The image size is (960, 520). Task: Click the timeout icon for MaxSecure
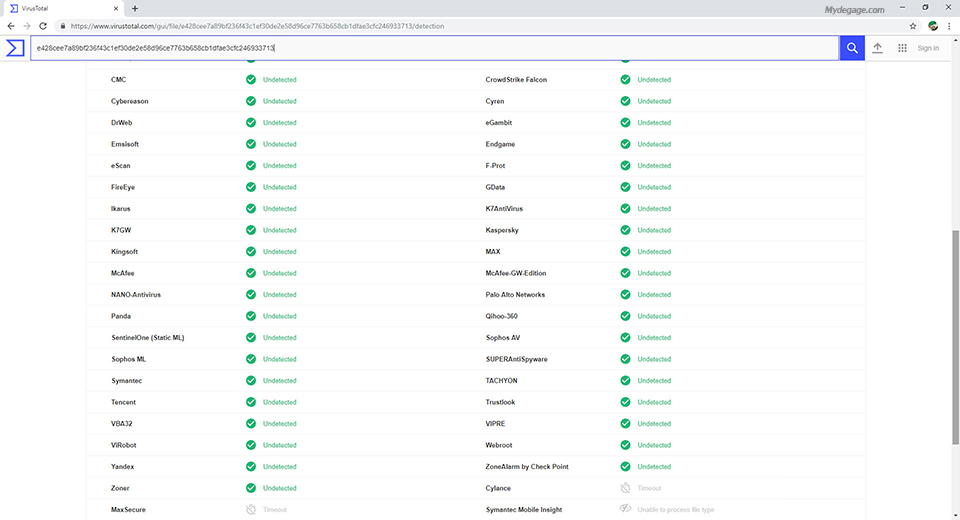[x=251, y=510]
